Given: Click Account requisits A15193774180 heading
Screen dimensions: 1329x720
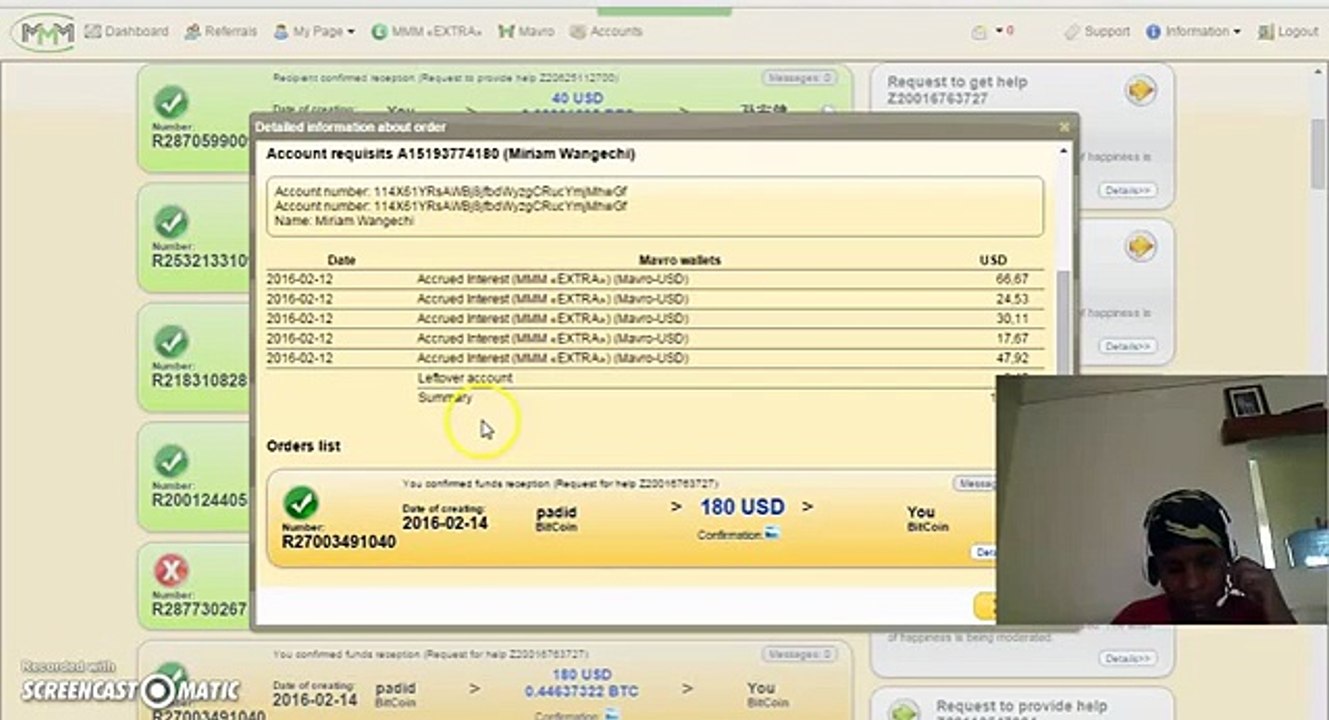Looking at the screenshot, I should tap(450, 154).
